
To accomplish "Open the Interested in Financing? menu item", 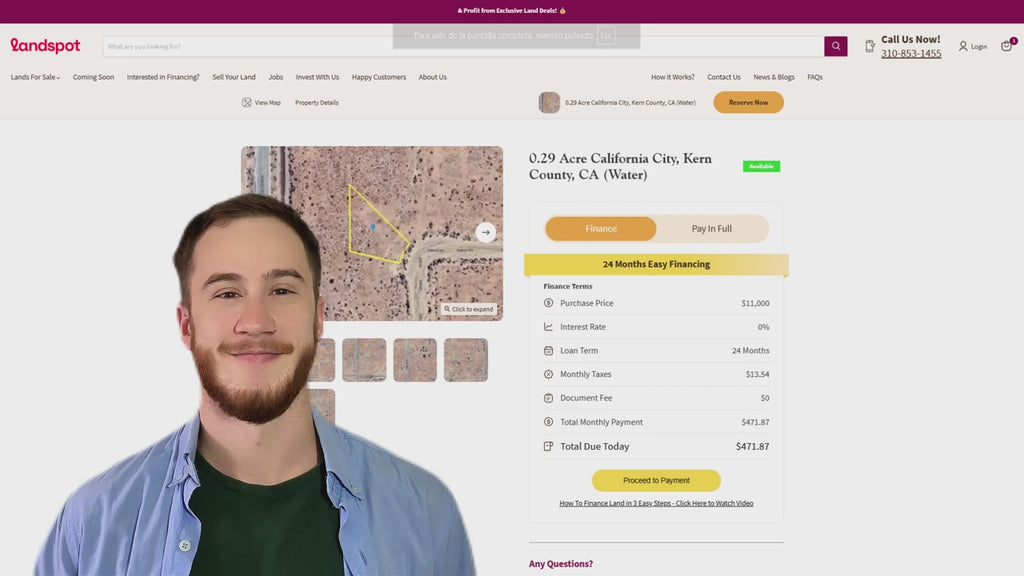I will click(163, 77).
